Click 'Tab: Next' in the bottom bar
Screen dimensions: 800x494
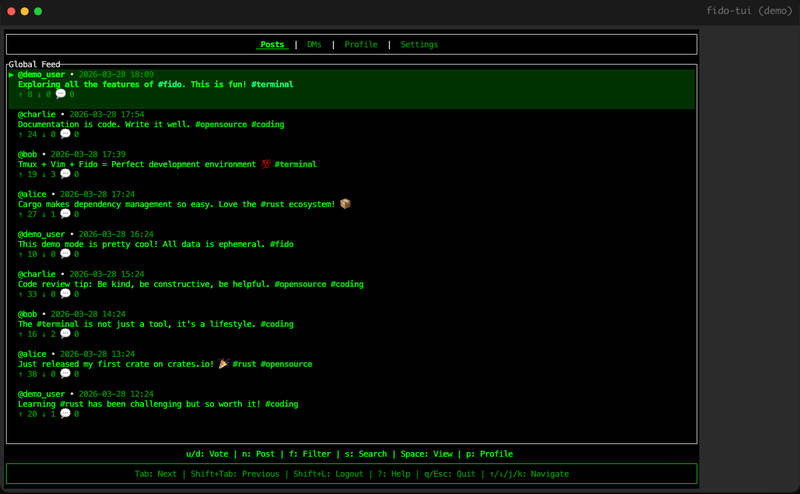[156, 474]
